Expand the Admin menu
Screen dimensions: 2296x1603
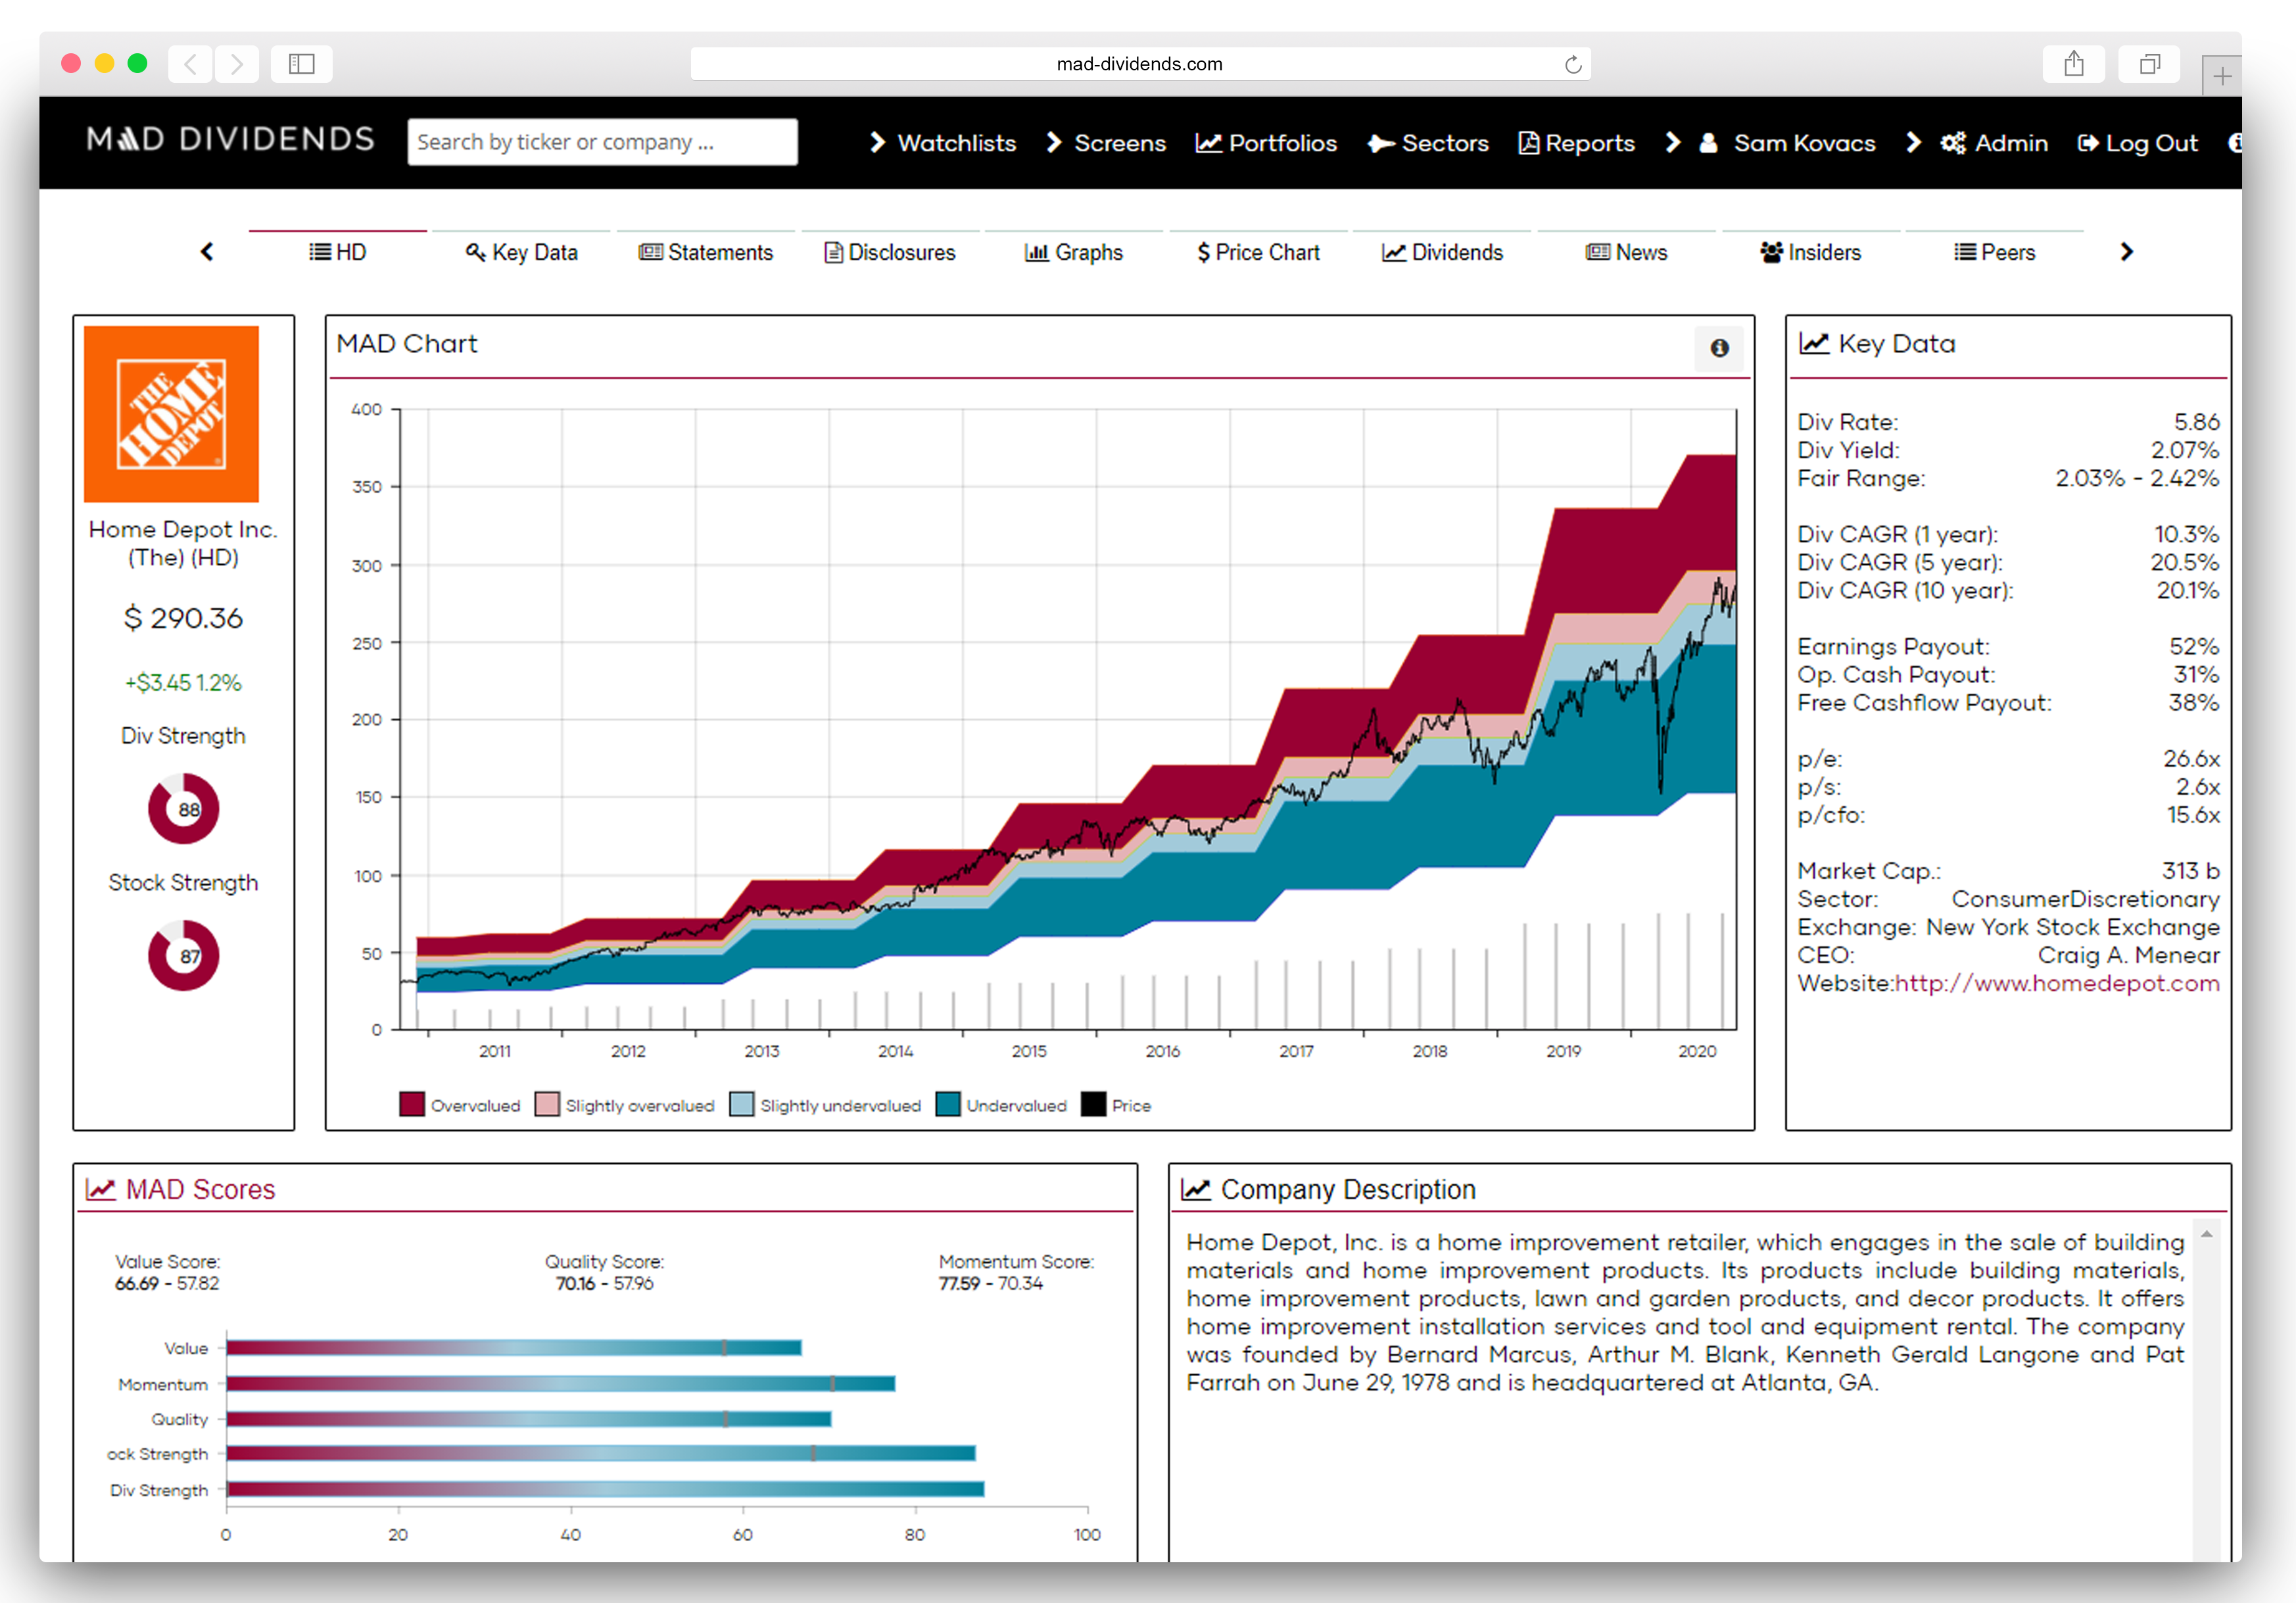point(1977,143)
